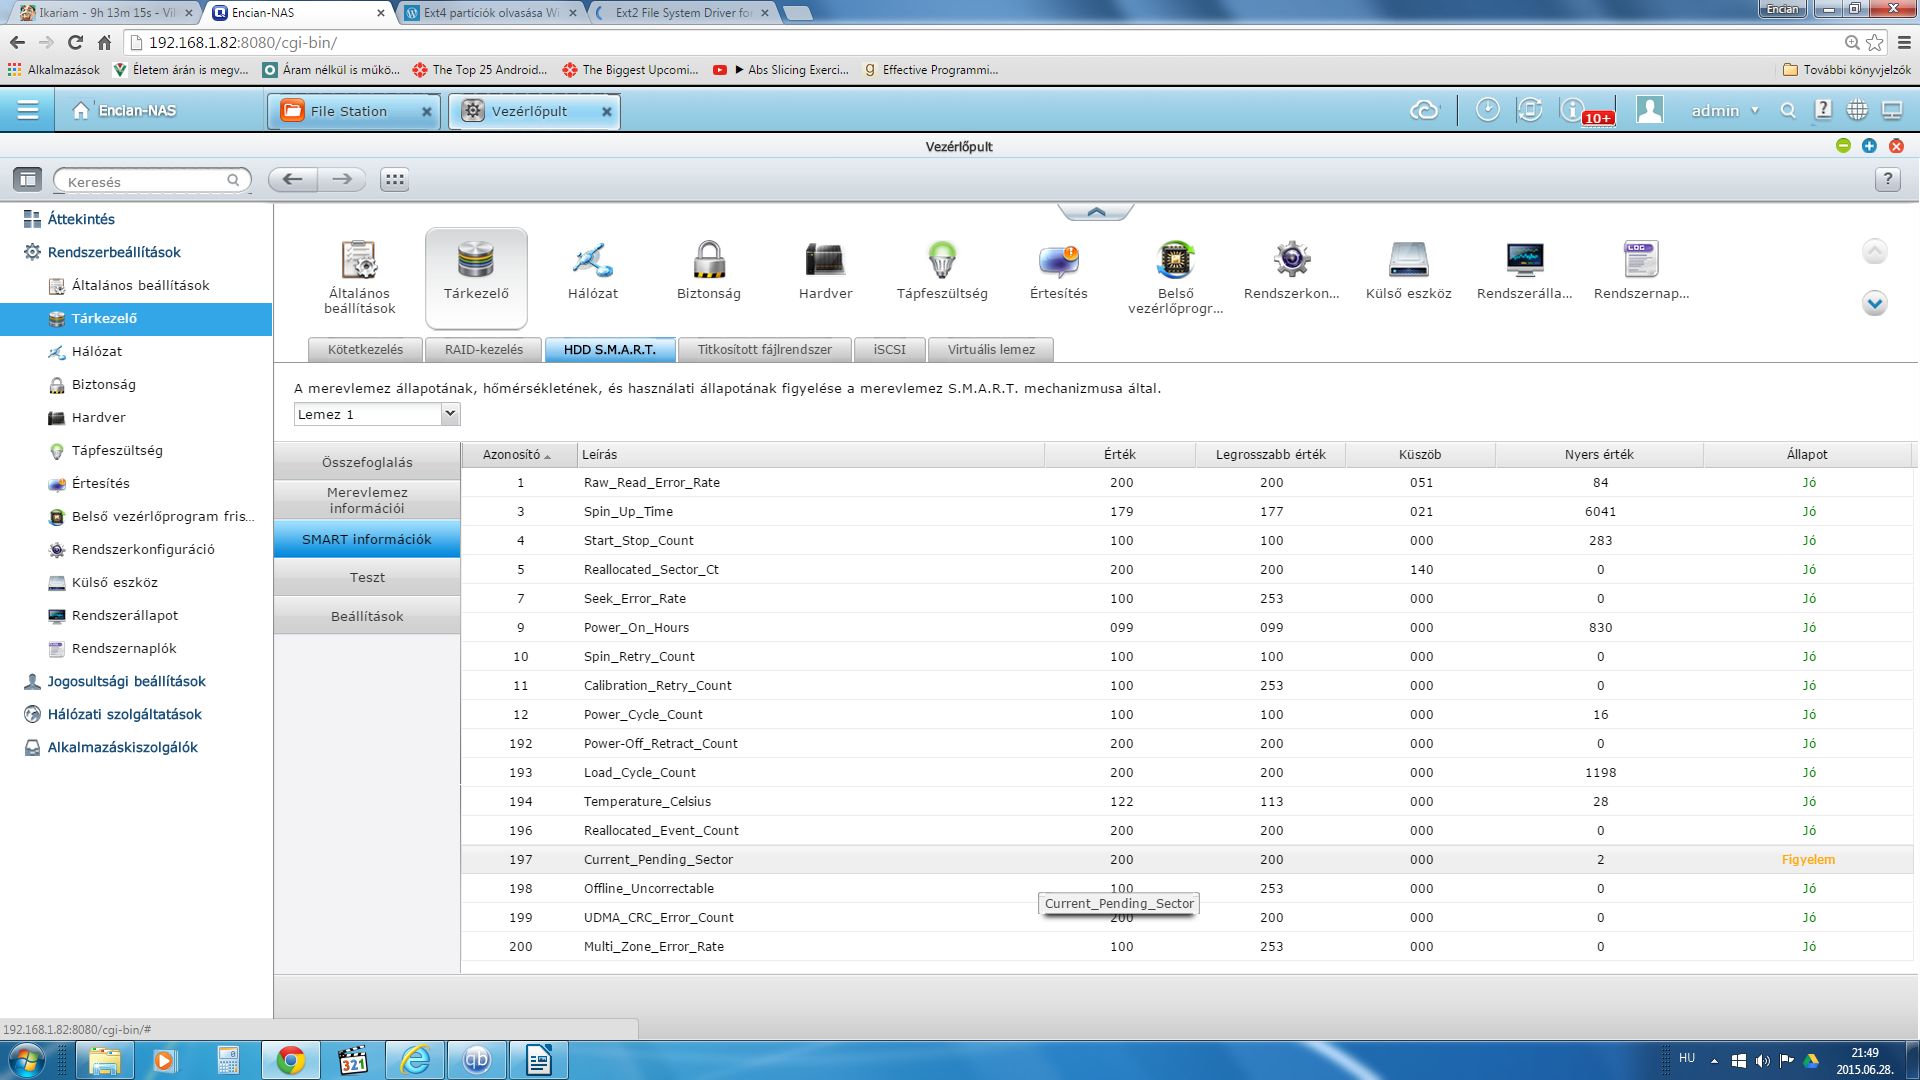Open the Teszt section button

(x=367, y=578)
